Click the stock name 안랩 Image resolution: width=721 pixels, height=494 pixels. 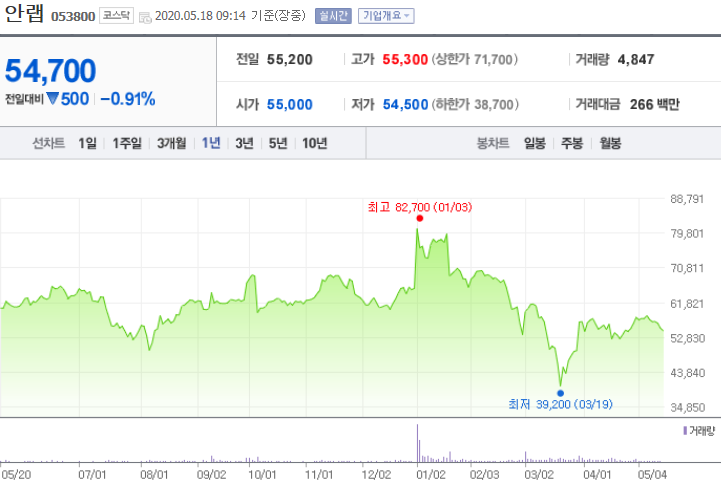[x=24, y=14]
